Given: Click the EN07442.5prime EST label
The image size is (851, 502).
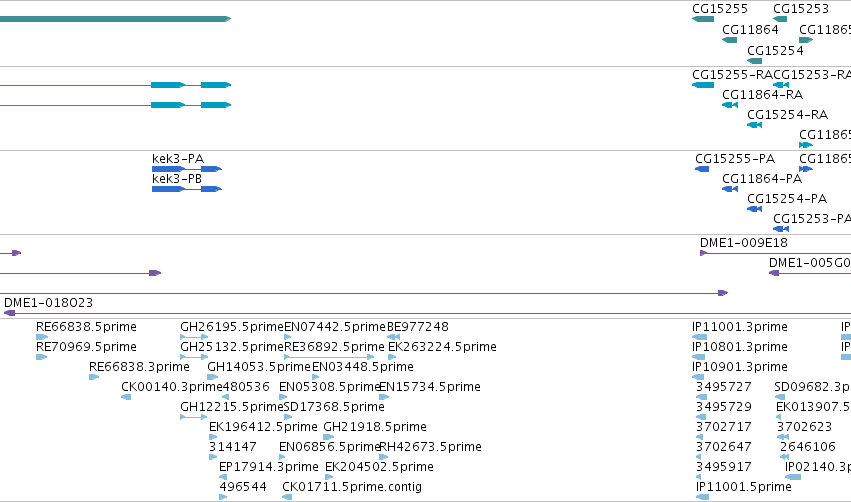Looking at the screenshot, I should (x=335, y=327).
